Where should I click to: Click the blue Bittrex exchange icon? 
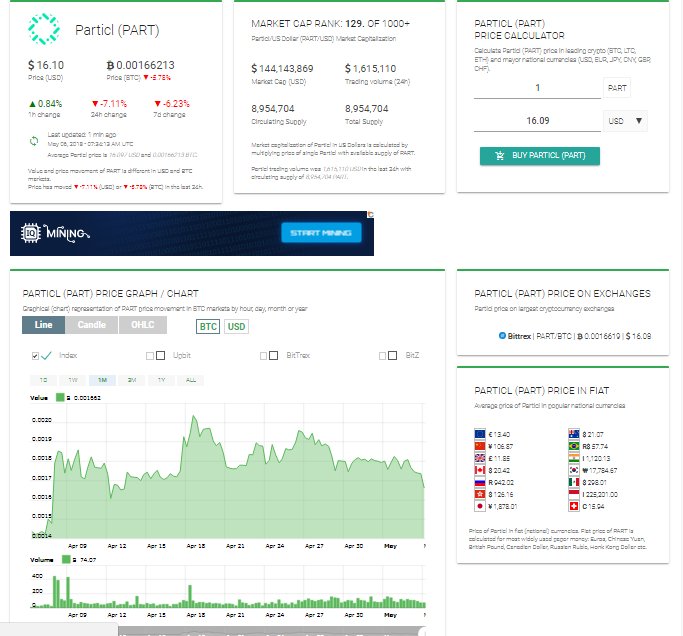tap(502, 335)
